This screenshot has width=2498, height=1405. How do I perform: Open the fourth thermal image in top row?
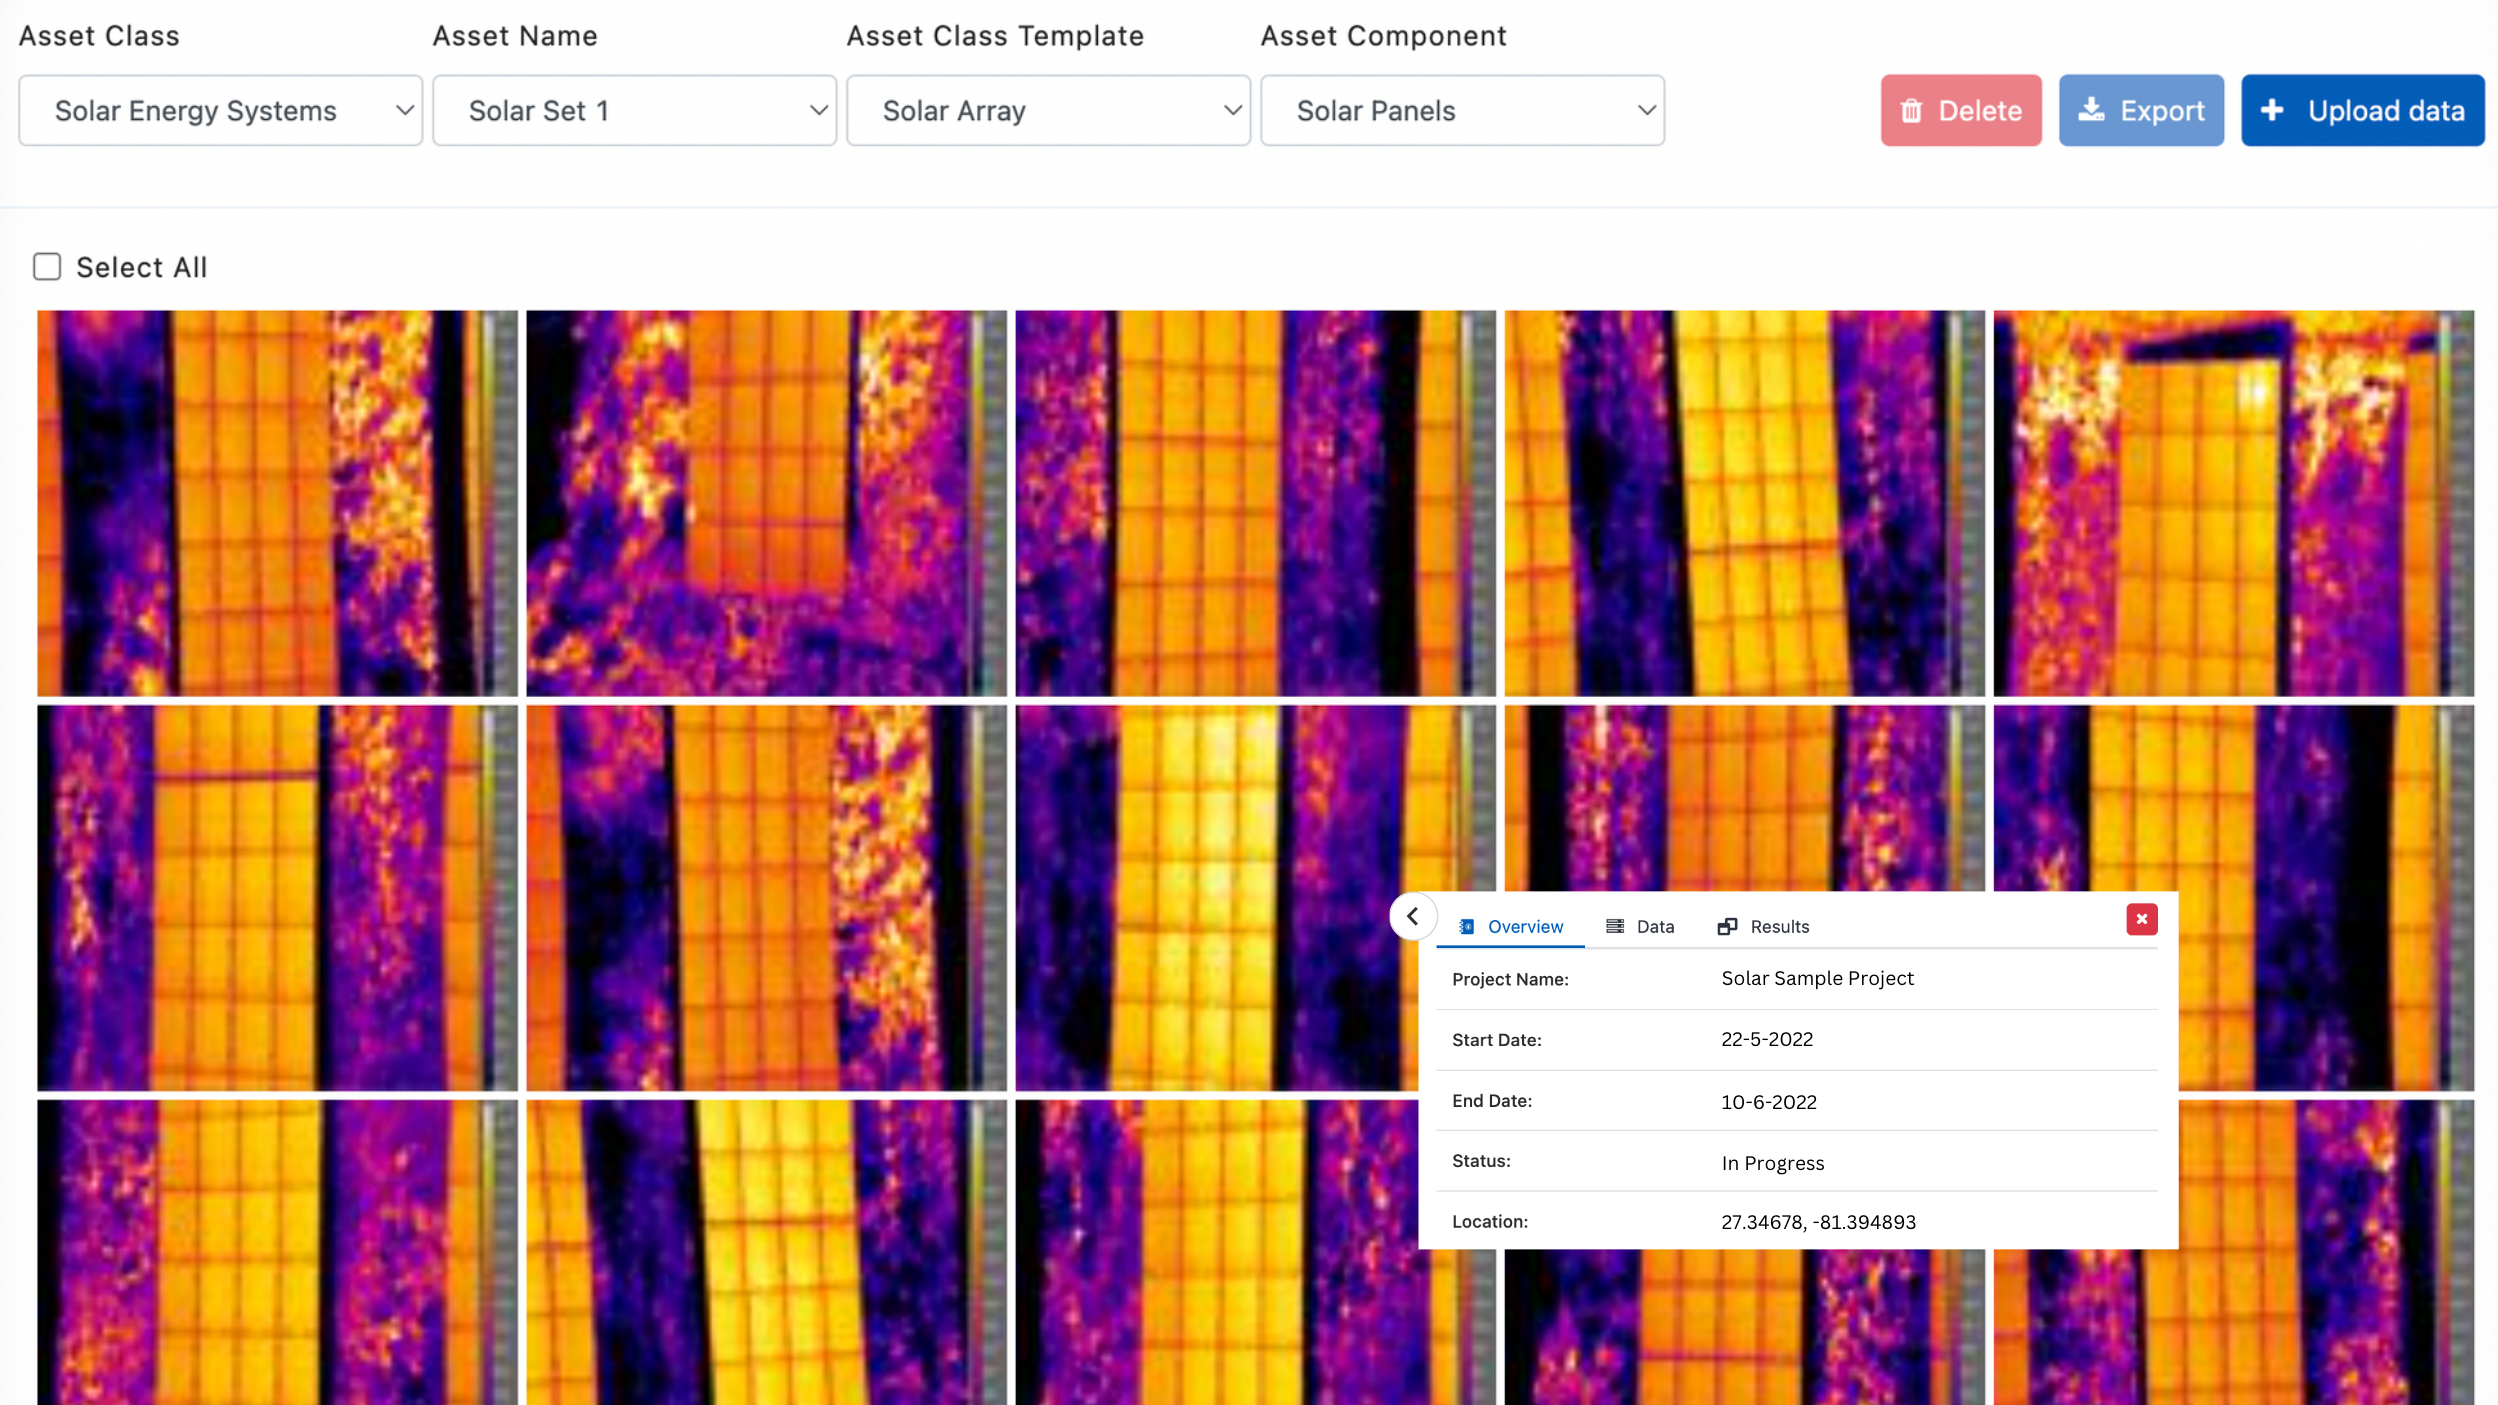coord(1744,503)
